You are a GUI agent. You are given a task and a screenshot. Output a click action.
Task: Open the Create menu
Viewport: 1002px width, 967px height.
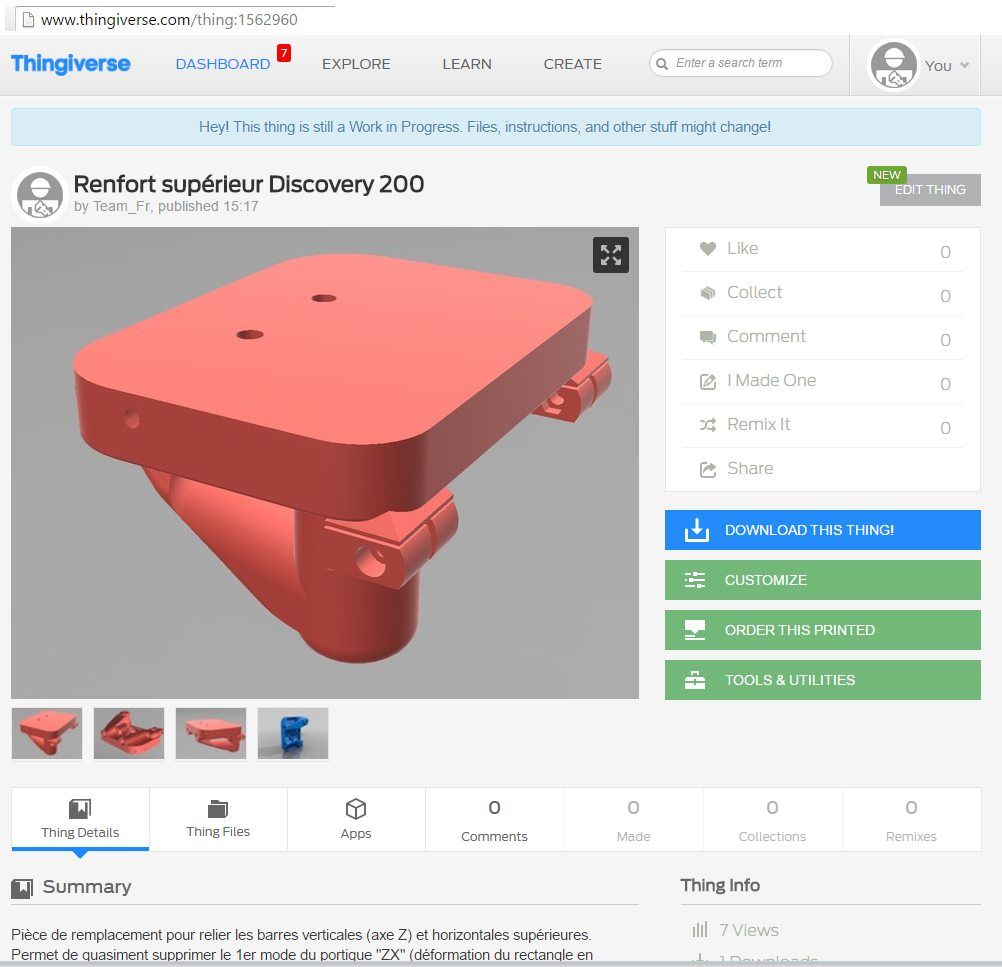[x=573, y=64]
